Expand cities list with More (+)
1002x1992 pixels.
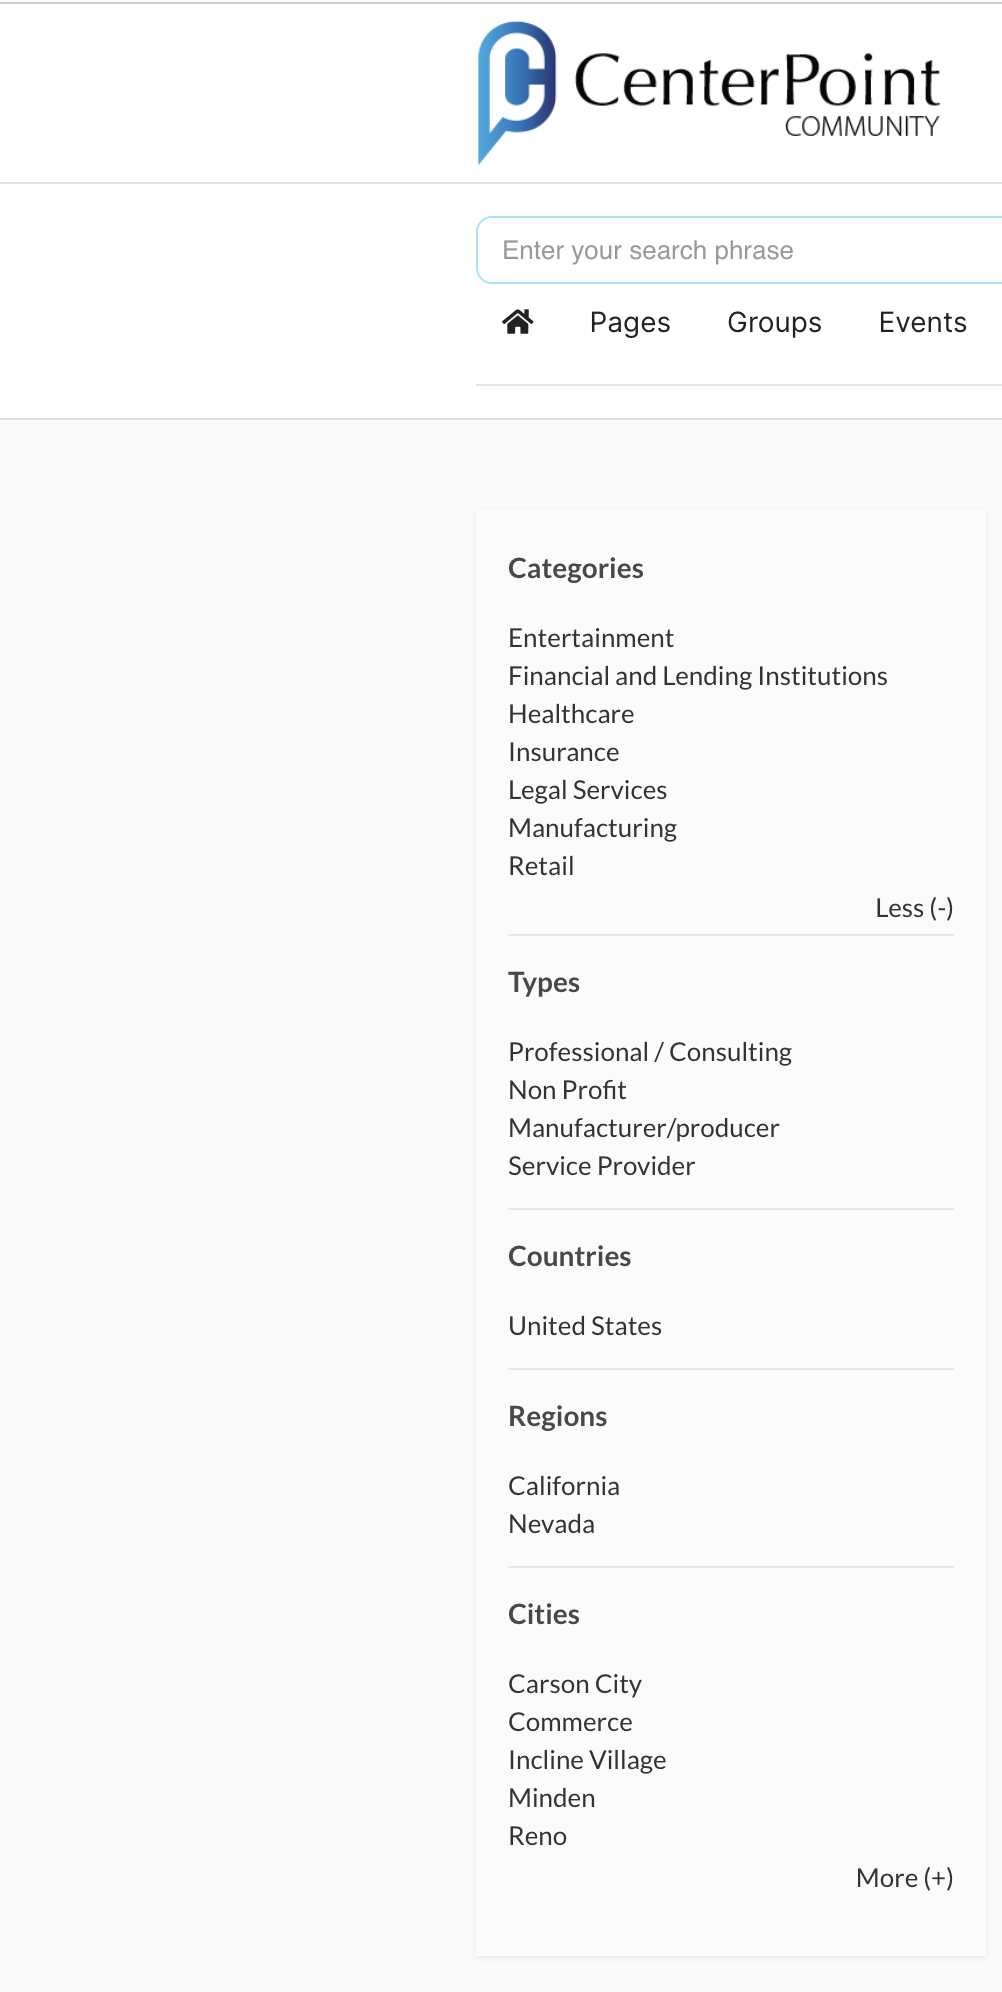click(904, 1878)
